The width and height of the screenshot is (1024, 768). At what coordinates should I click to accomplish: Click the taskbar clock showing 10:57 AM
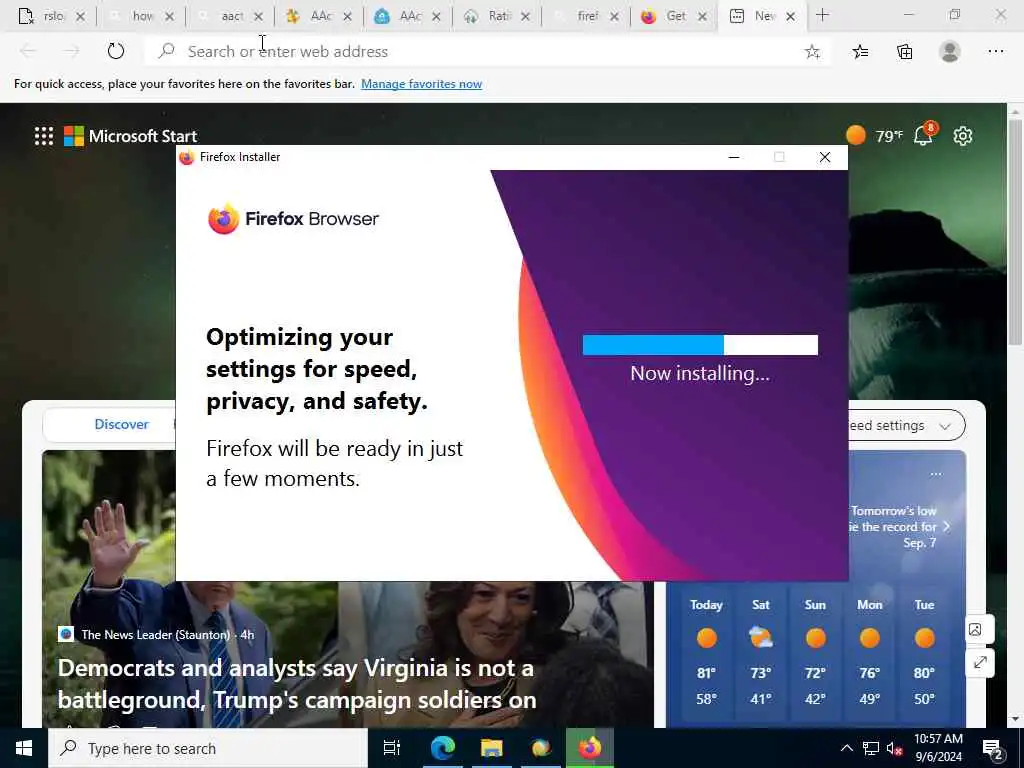pyautogui.click(x=938, y=748)
